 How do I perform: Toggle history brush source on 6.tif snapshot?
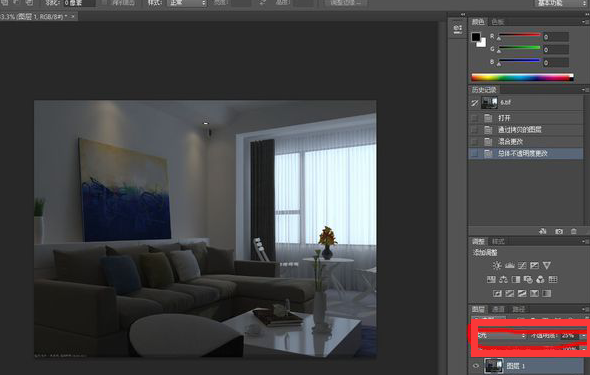[474, 102]
